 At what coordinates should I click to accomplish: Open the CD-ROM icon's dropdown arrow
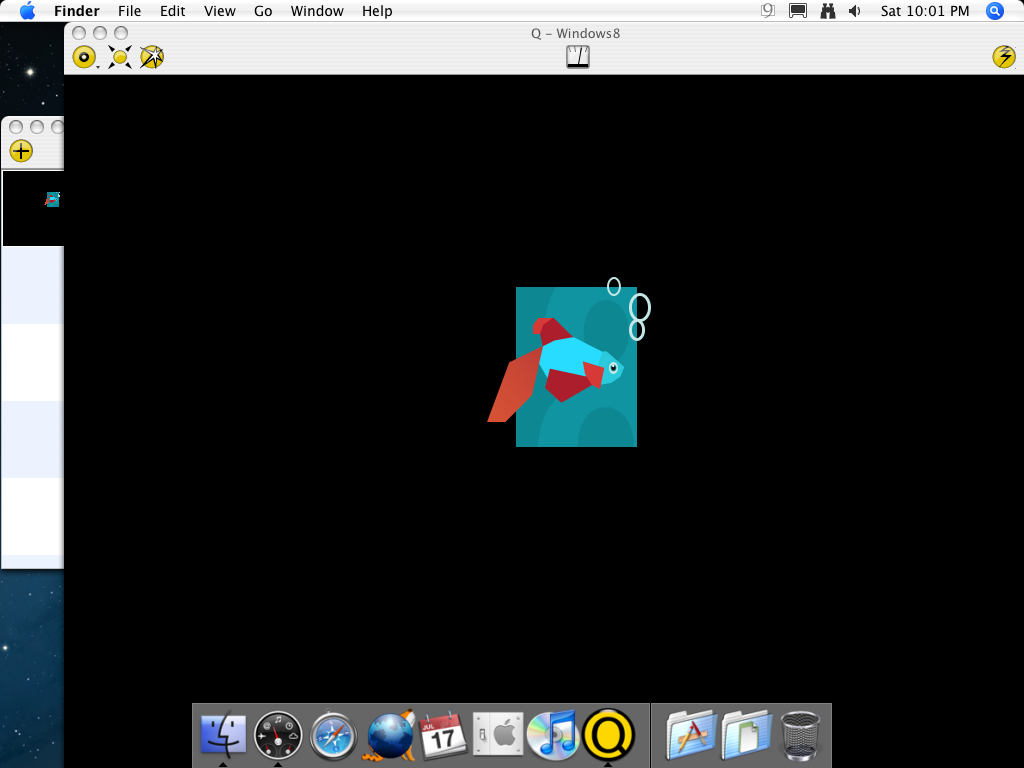[98, 67]
